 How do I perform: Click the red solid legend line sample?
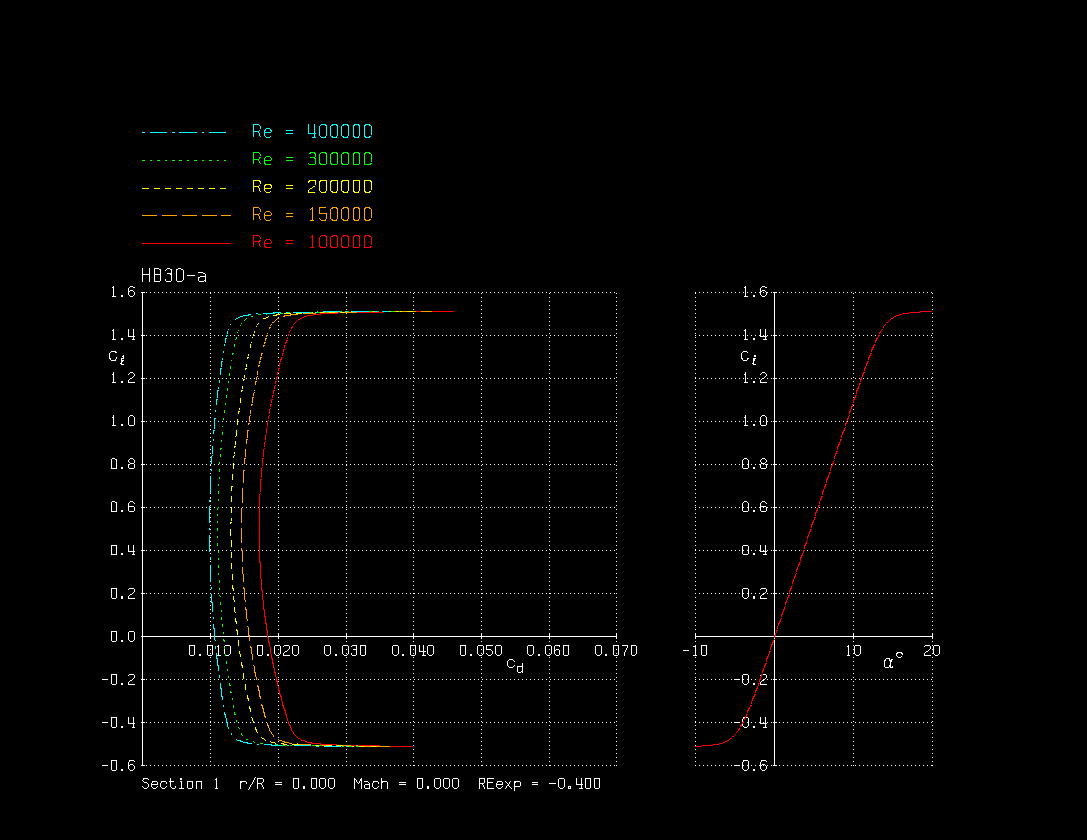[x=185, y=243]
